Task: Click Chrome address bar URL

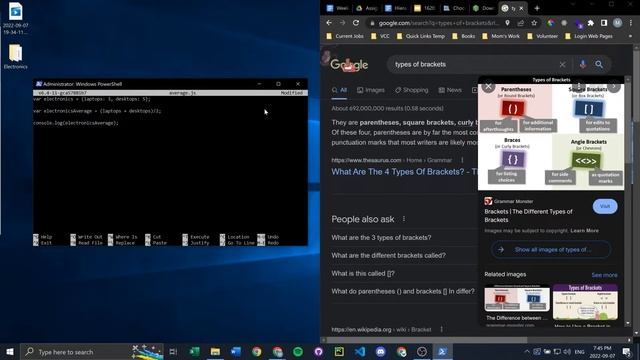Action: pyautogui.click(x=438, y=23)
